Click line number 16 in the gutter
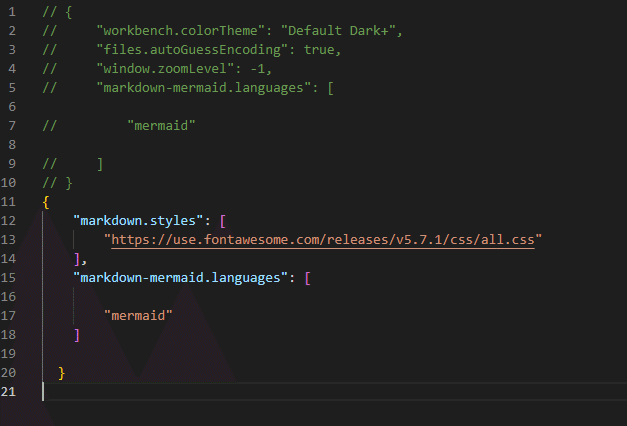This screenshot has height=426, width=627. coord(8,296)
